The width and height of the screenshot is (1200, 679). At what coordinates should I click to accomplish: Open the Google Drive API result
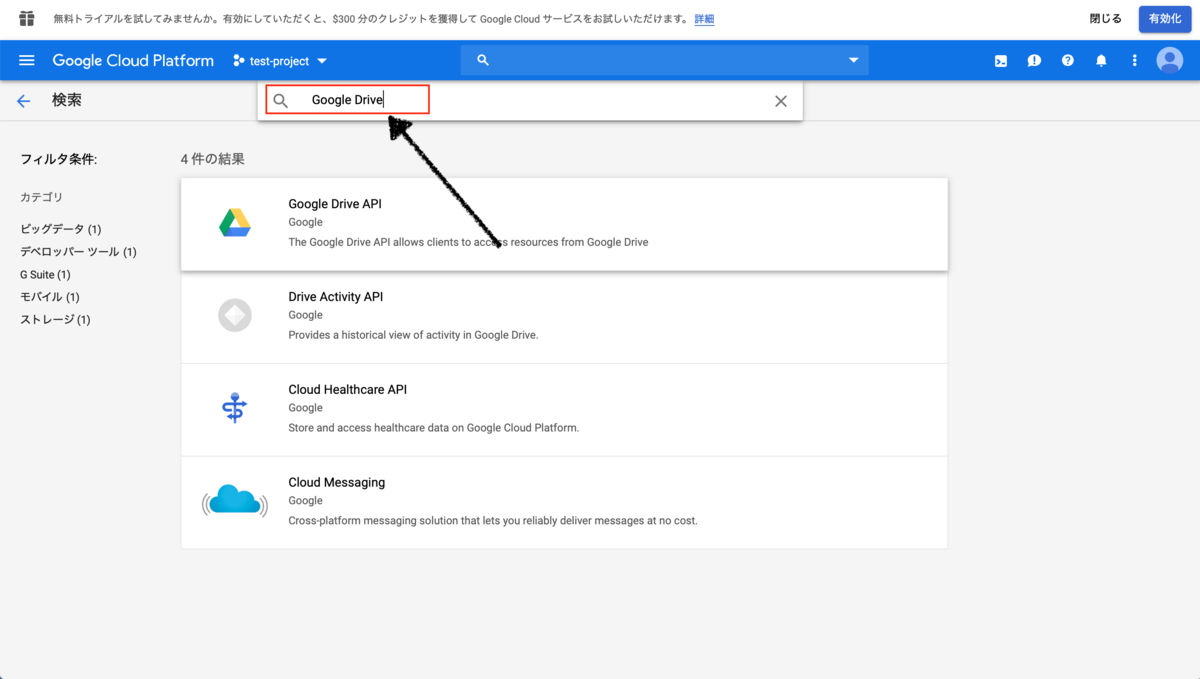pyautogui.click(x=564, y=224)
